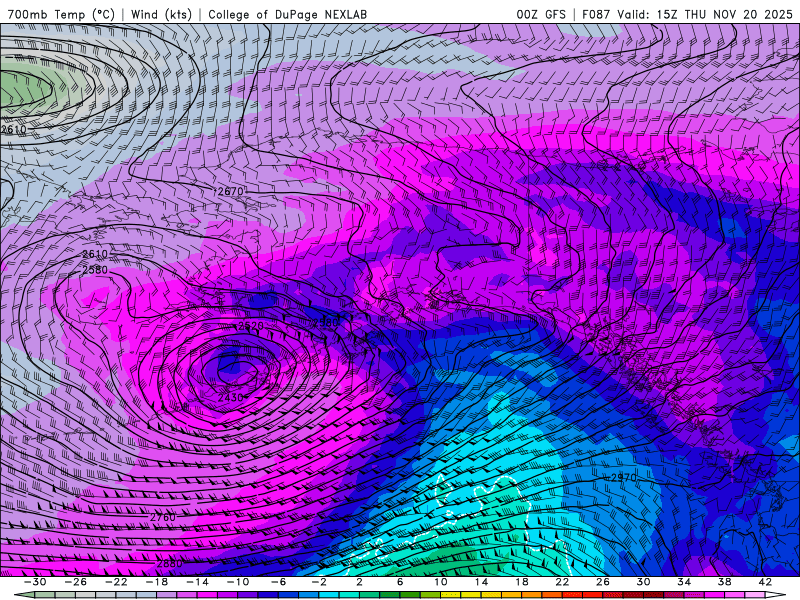This screenshot has height=600, width=800.
Task: Click the 2520 height contour label
Action: pos(251,326)
